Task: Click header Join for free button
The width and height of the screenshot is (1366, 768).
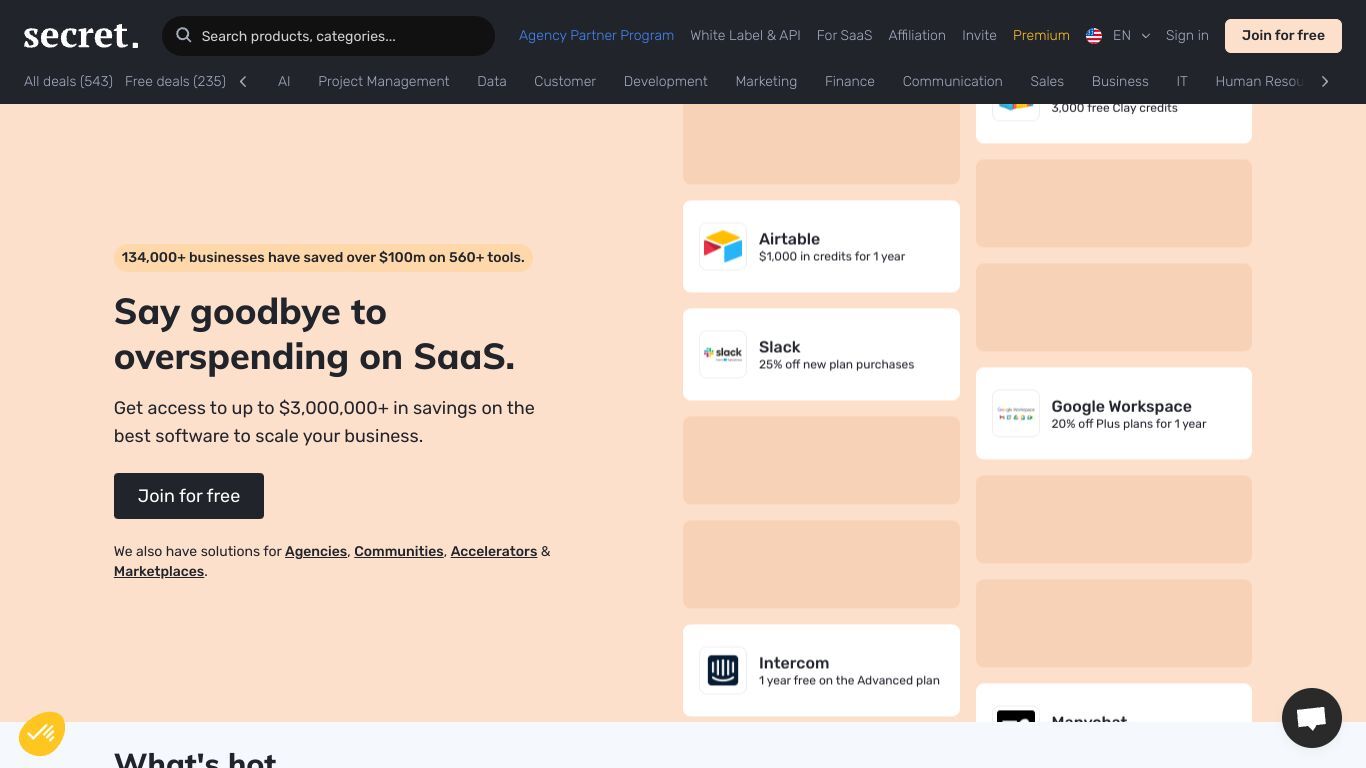Action: [x=1283, y=36]
